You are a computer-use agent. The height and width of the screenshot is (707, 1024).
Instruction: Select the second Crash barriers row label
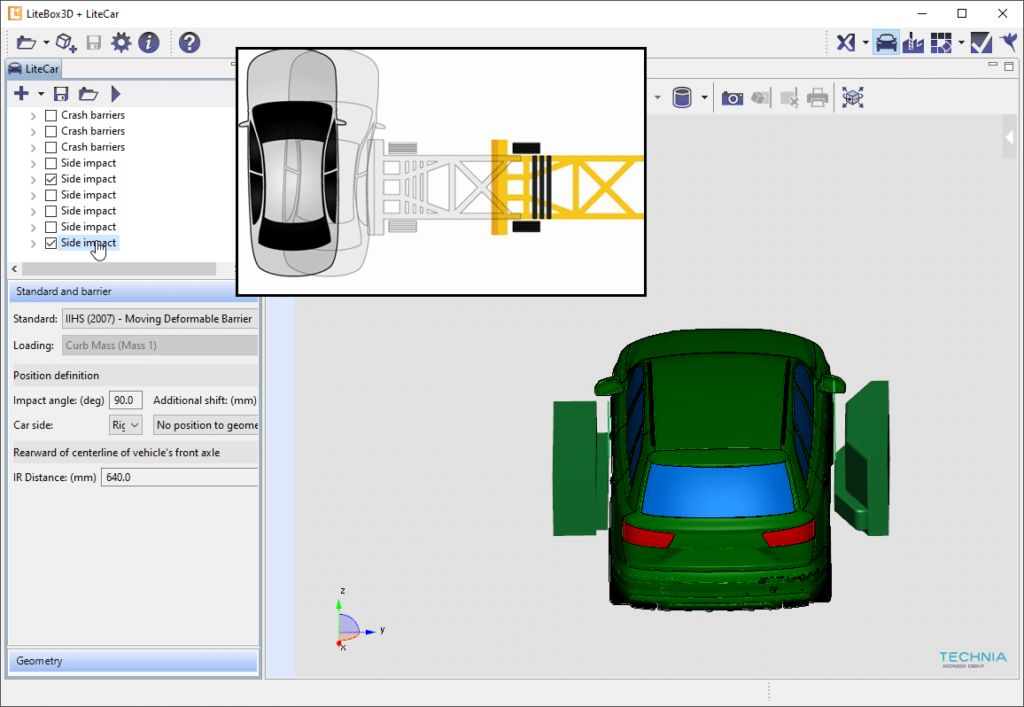93,131
